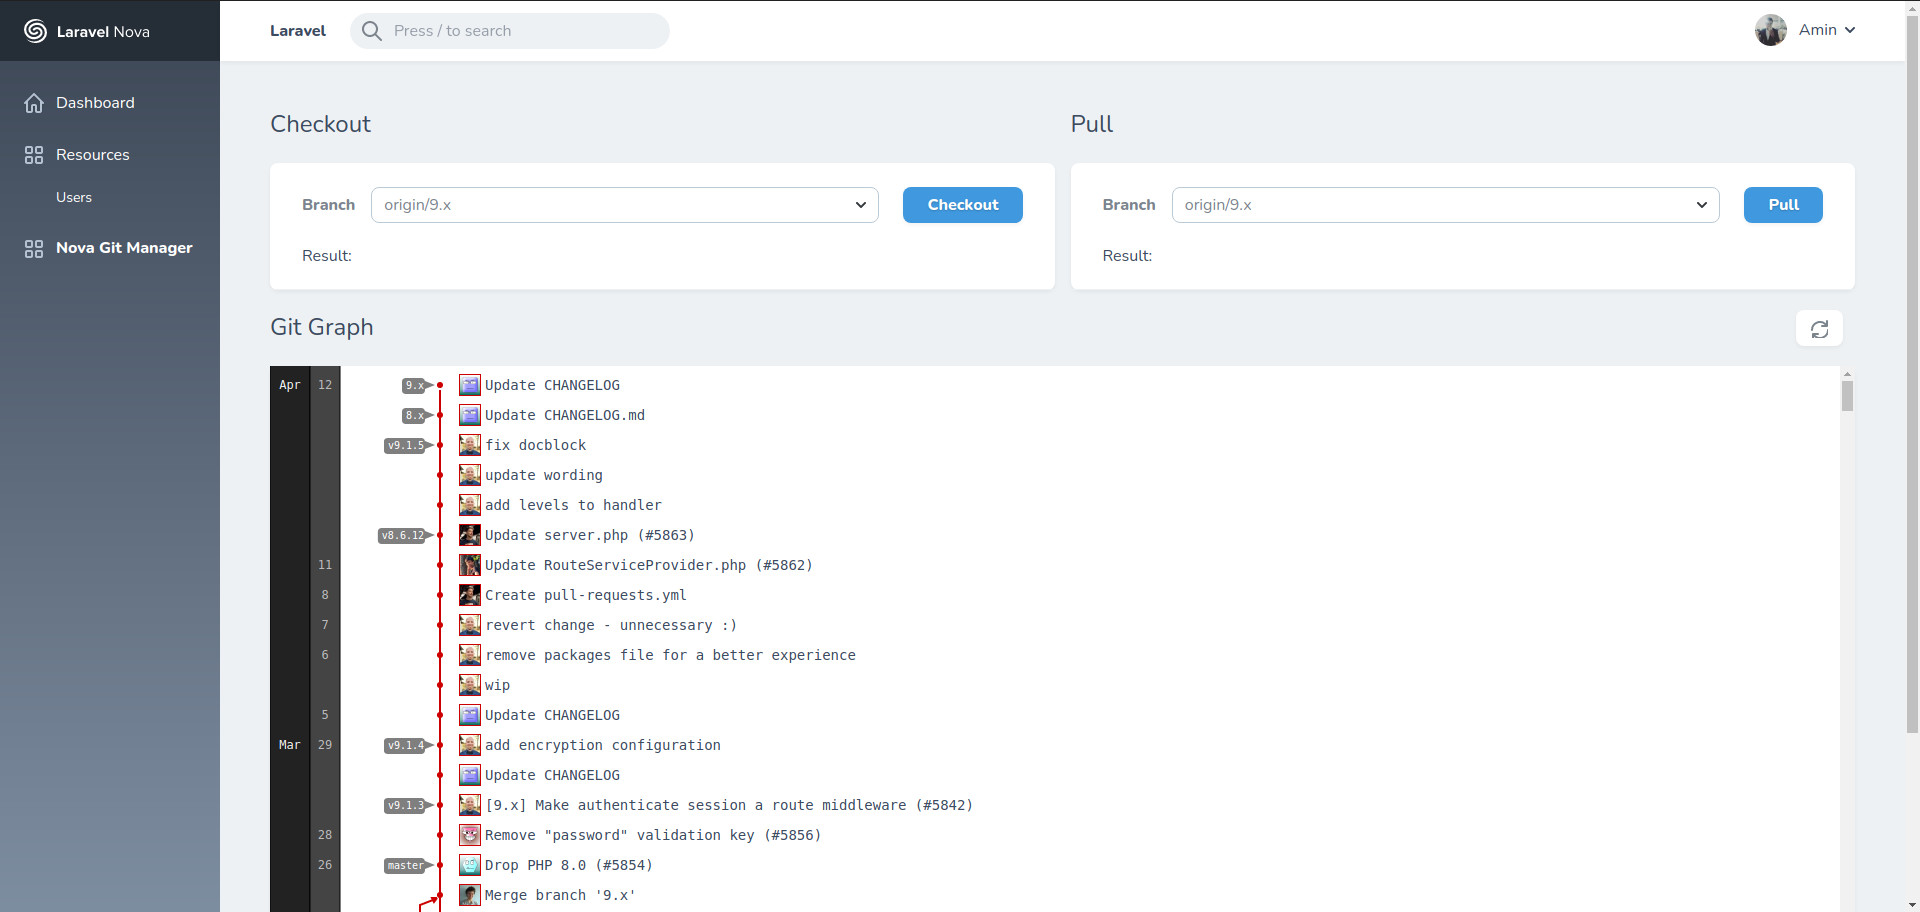Select commit 'Remove "password" validation key (#5856)'

pyautogui.click(x=653, y=835)
